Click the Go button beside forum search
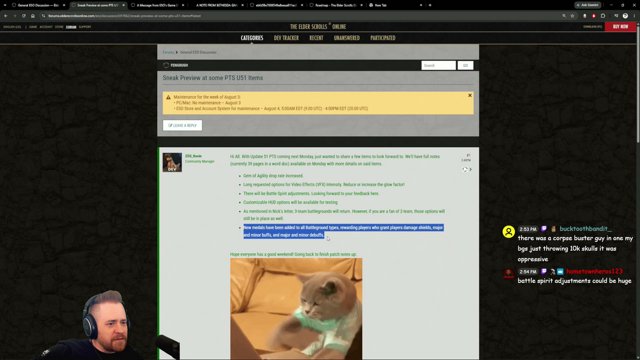This screenshot has width=640, height=360. click(x=465, y=65)
